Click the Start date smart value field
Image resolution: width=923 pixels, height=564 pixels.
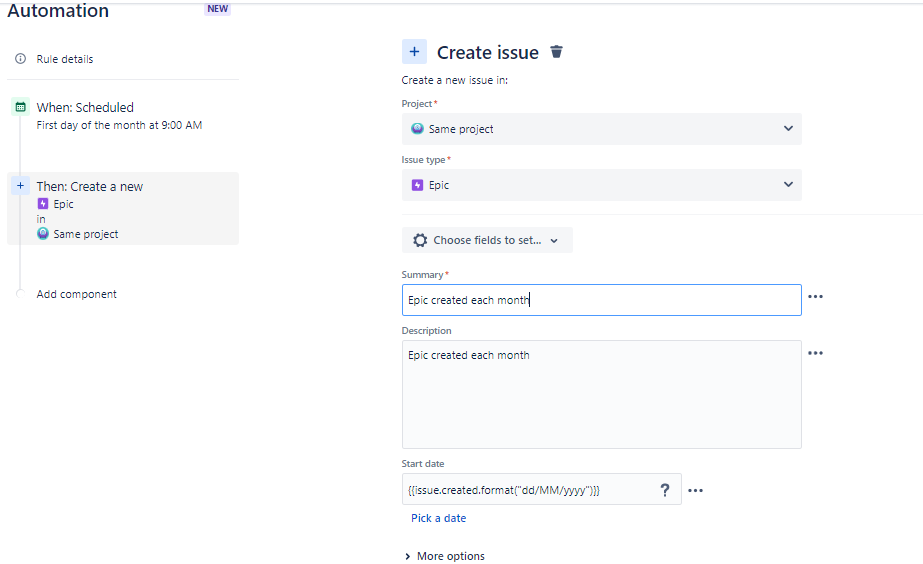click(542, 489)
